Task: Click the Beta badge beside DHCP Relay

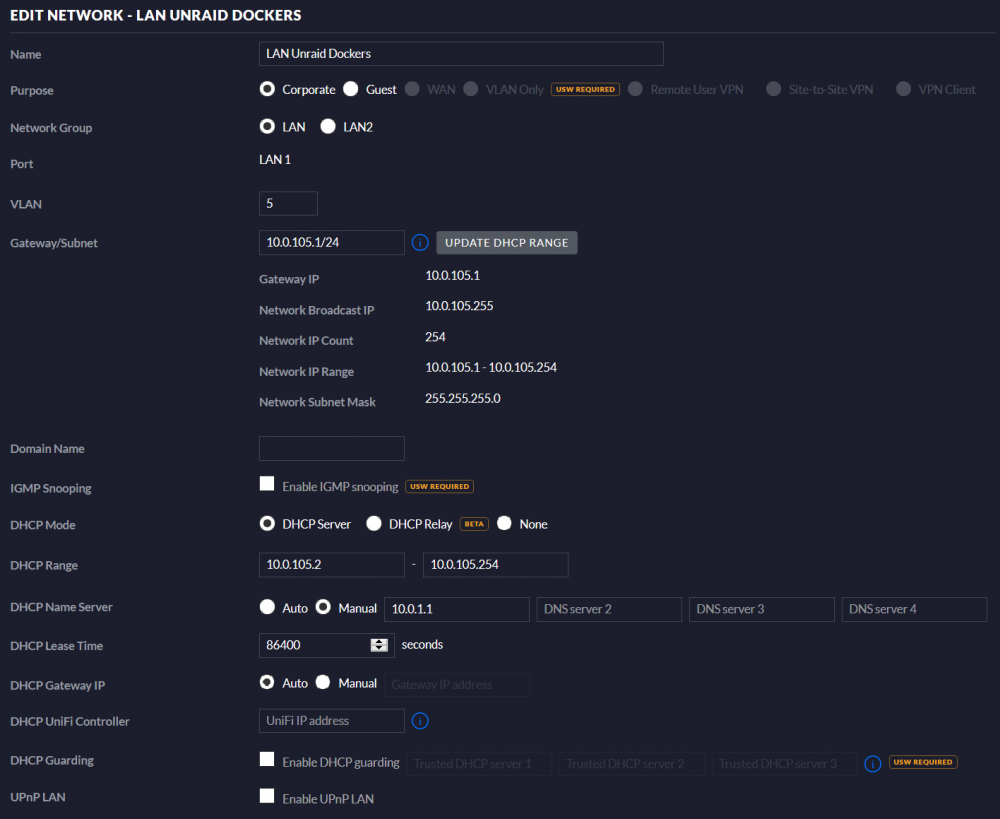Action: (x=474, y=524)
